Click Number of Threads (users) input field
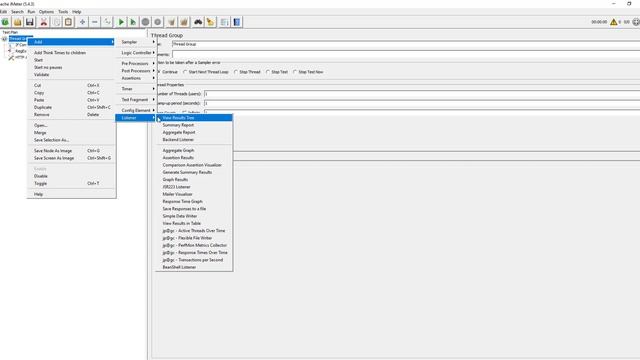Screen dimensions: 640x360 422,94
